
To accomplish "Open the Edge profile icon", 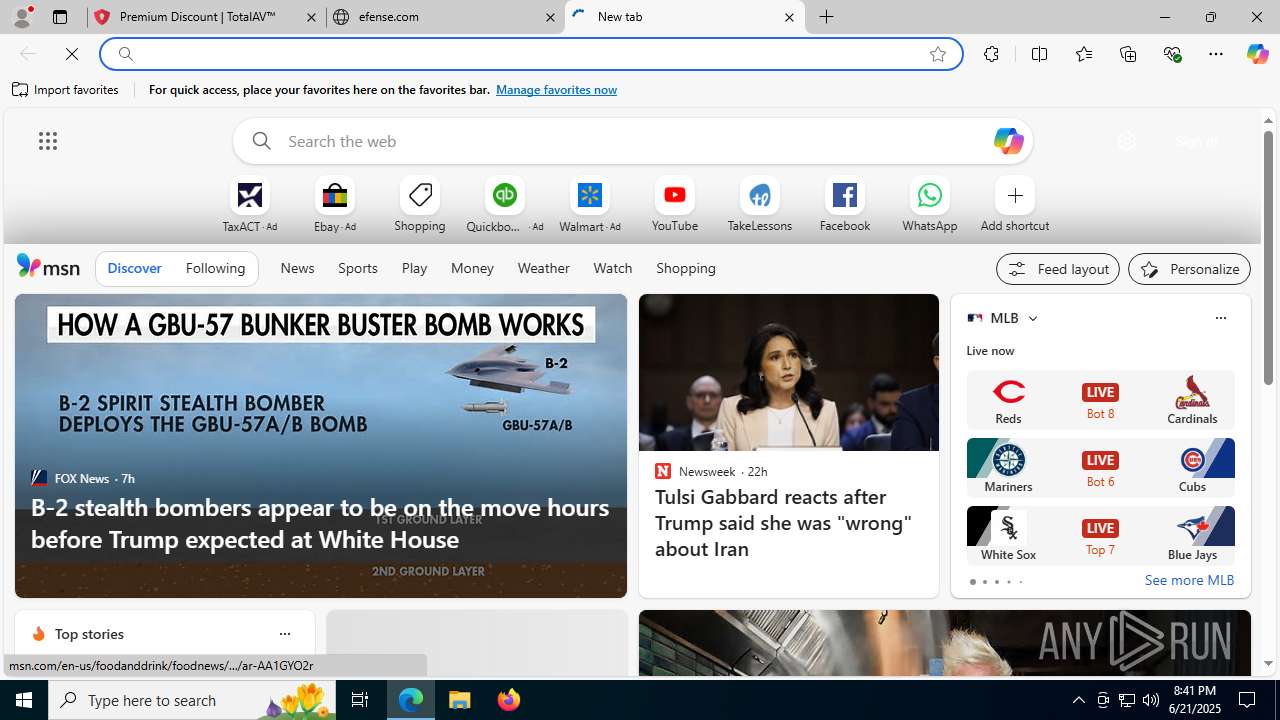I will [x=22, y=17].
